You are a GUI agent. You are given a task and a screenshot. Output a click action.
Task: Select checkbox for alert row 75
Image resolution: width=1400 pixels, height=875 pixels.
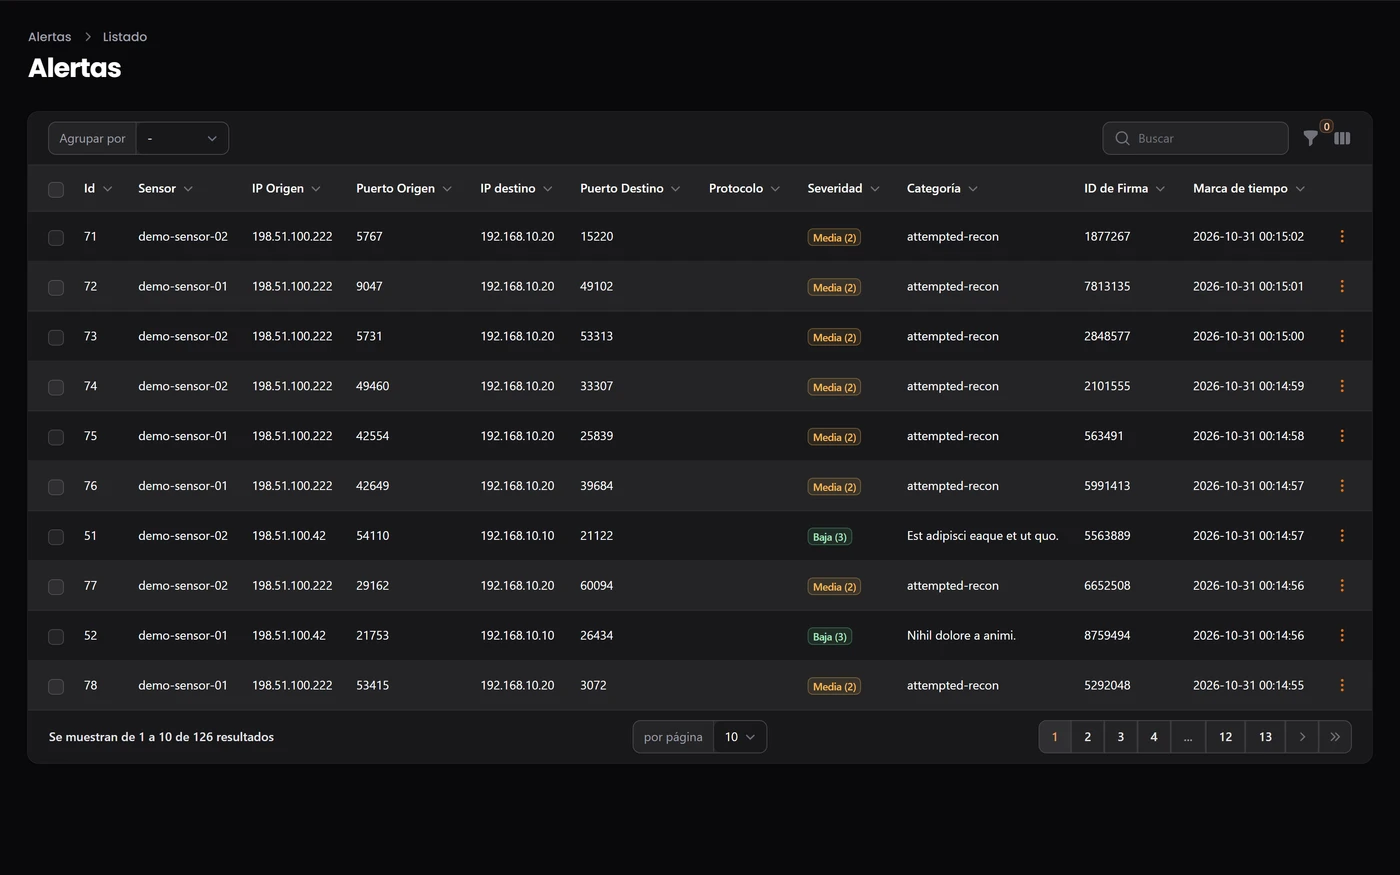56,438
